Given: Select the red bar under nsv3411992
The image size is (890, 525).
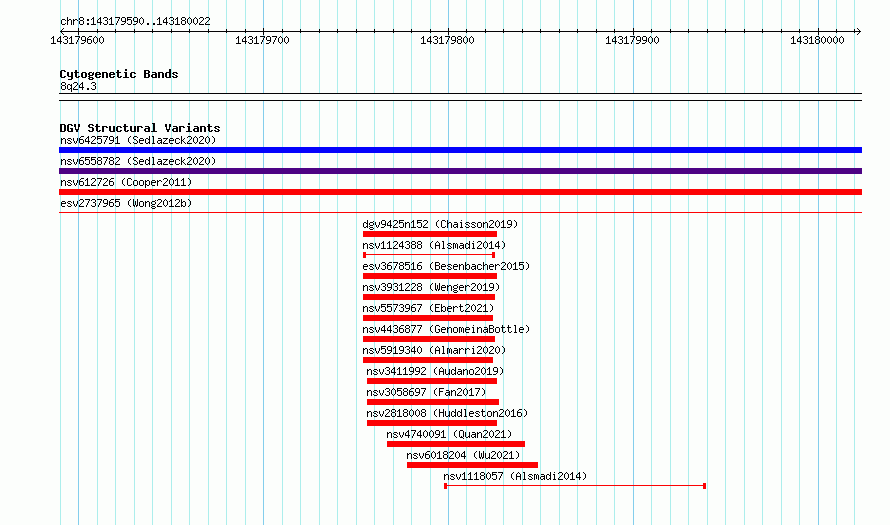Looking at the screenshot, I should pos(432,381).
